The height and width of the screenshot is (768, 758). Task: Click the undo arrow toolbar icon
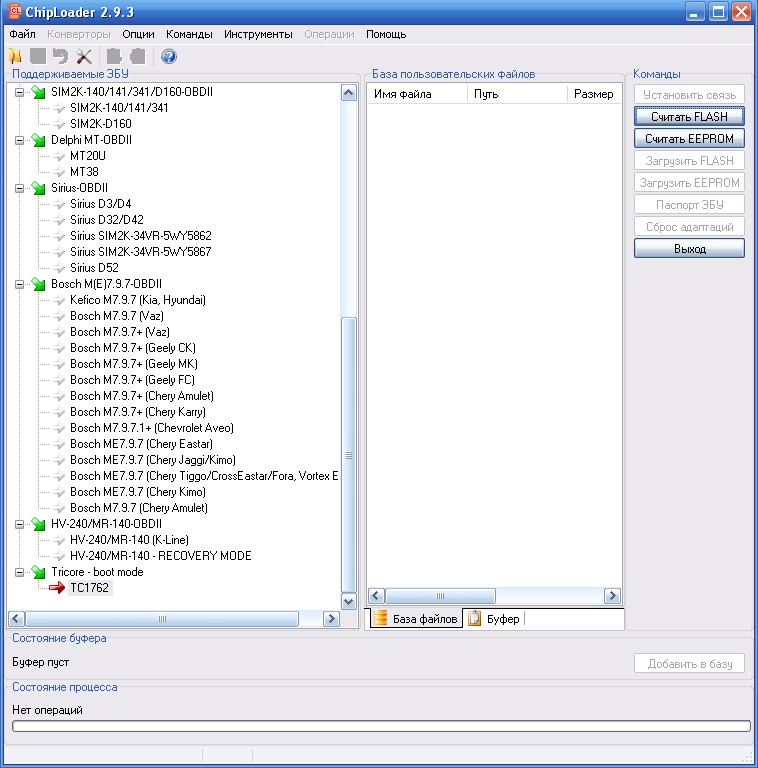pyautogui.click(x=60, y=56)
